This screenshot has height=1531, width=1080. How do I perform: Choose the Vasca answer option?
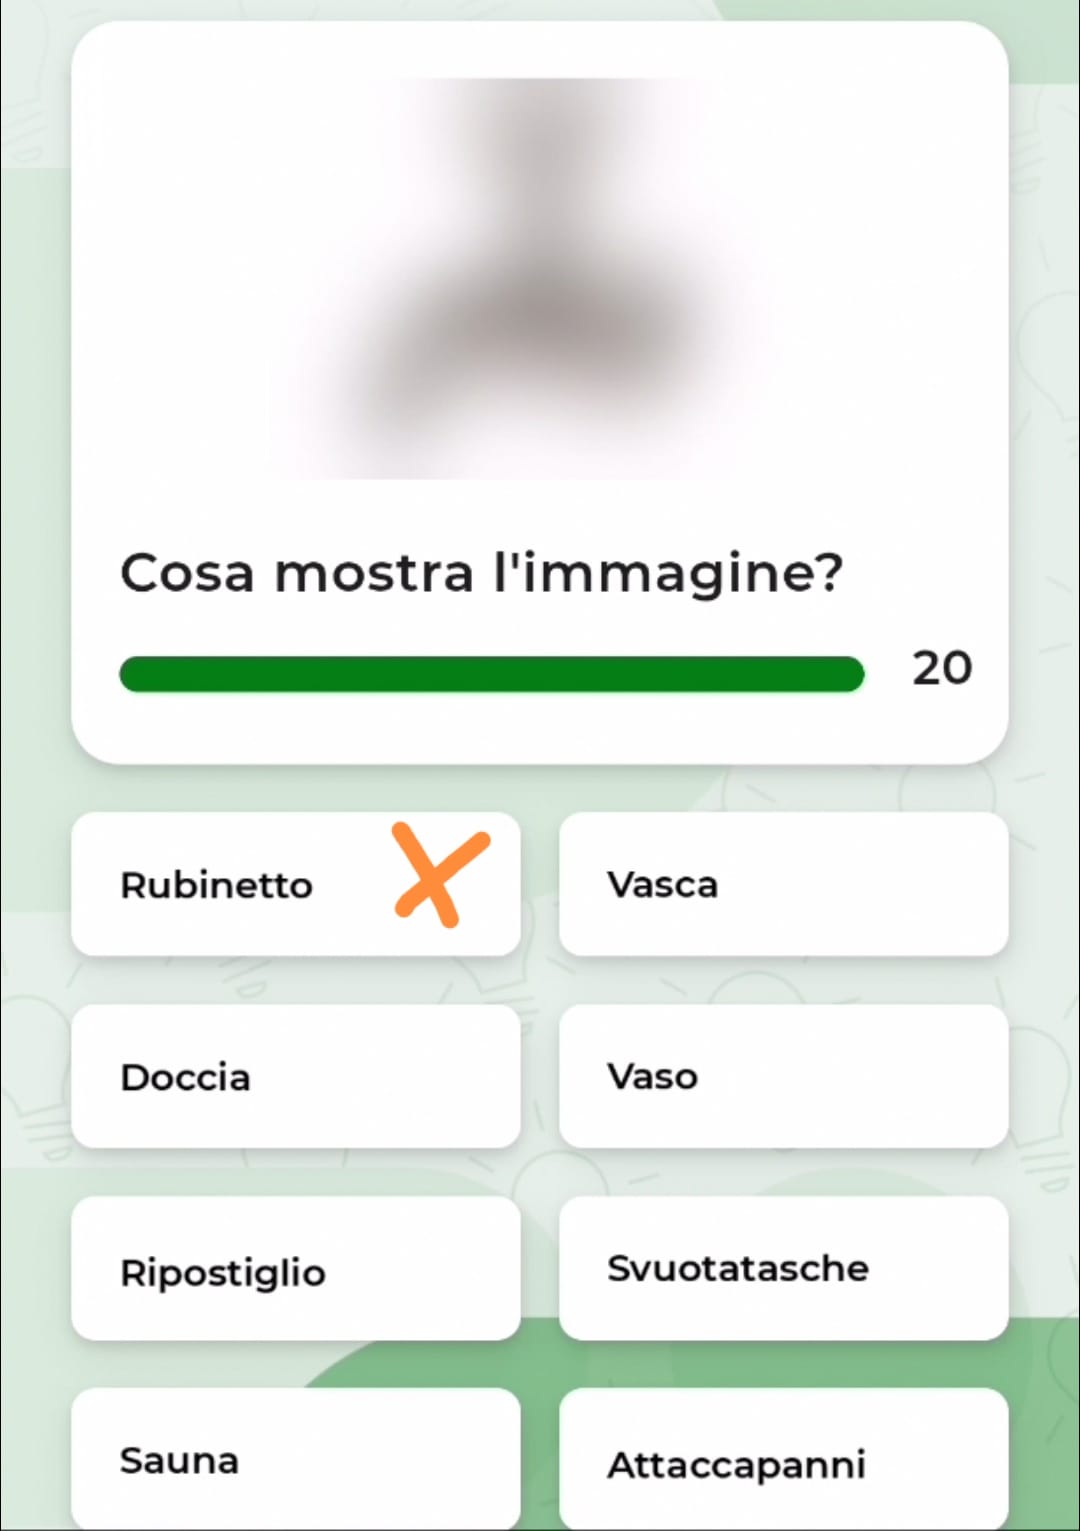[x=783, y=884]
